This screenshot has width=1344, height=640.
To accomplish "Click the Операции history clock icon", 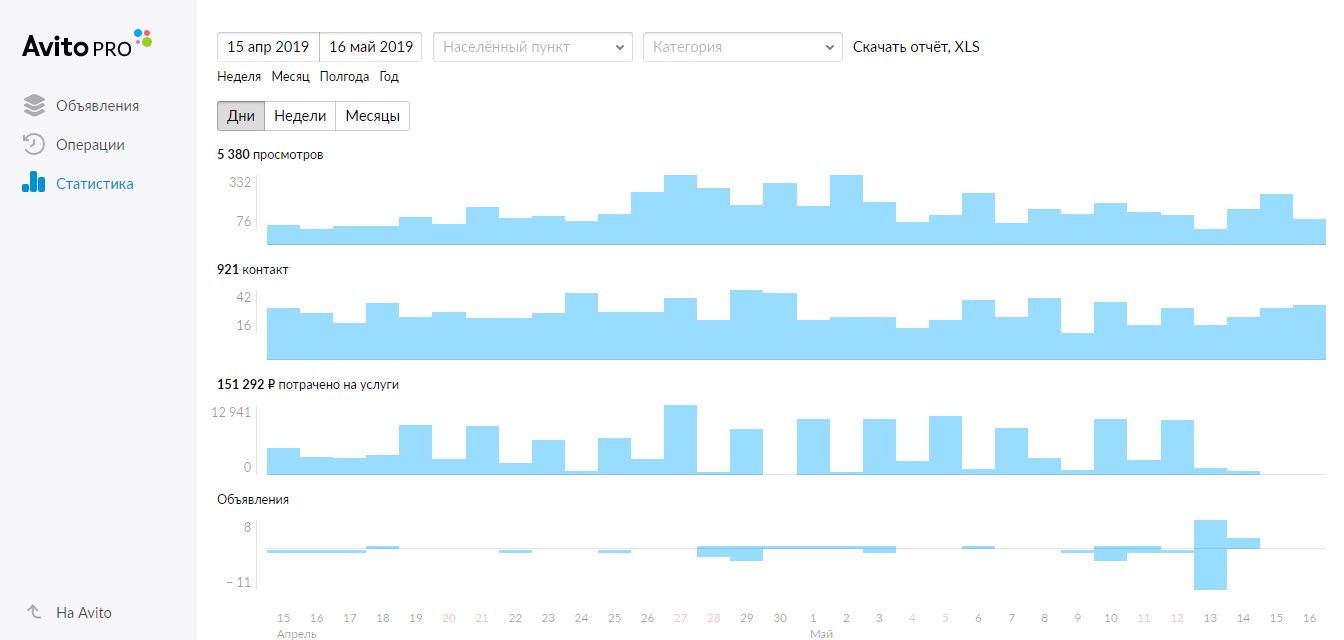I will 34,145.
